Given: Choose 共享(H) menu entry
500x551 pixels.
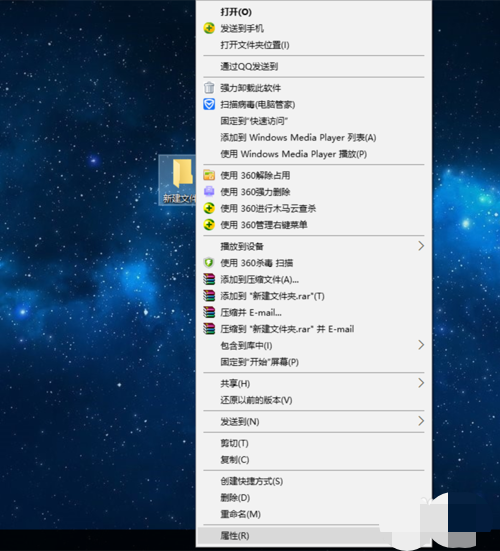Looking at the screenshot, I should (314, 383).
